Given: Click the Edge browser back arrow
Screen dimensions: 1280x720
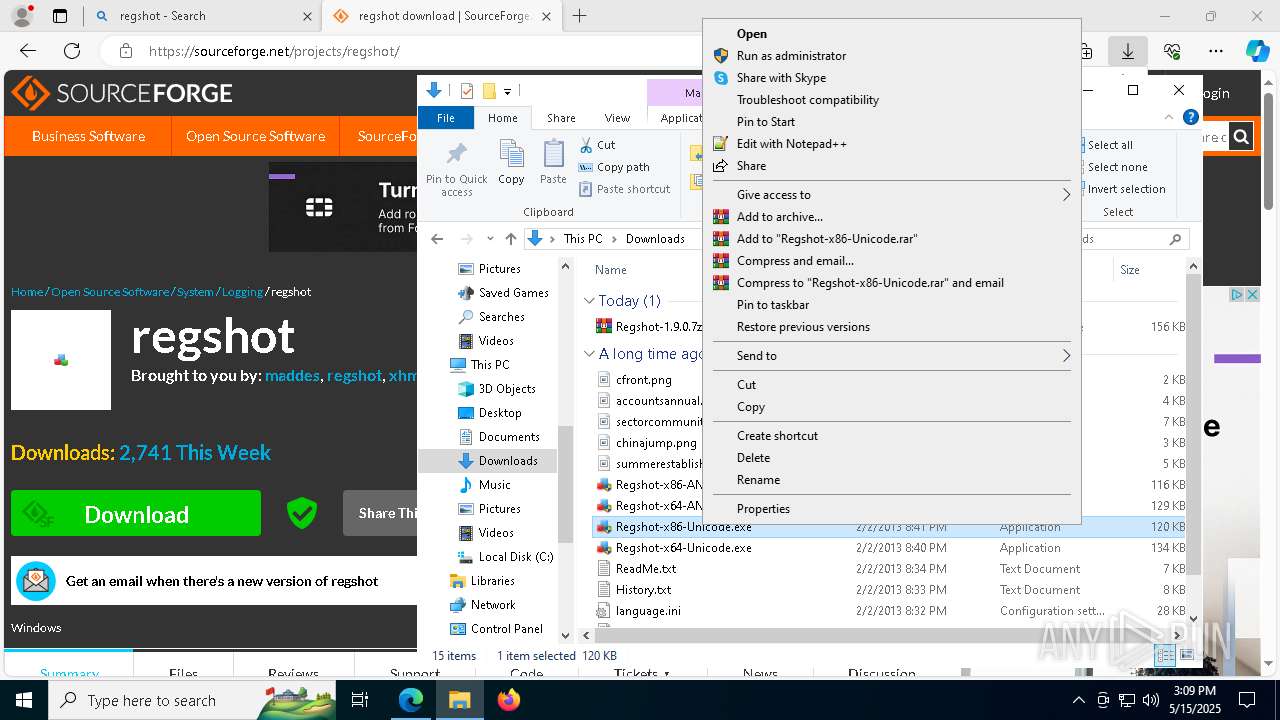Looking at the screenshot, I should (x=28, y=51).
